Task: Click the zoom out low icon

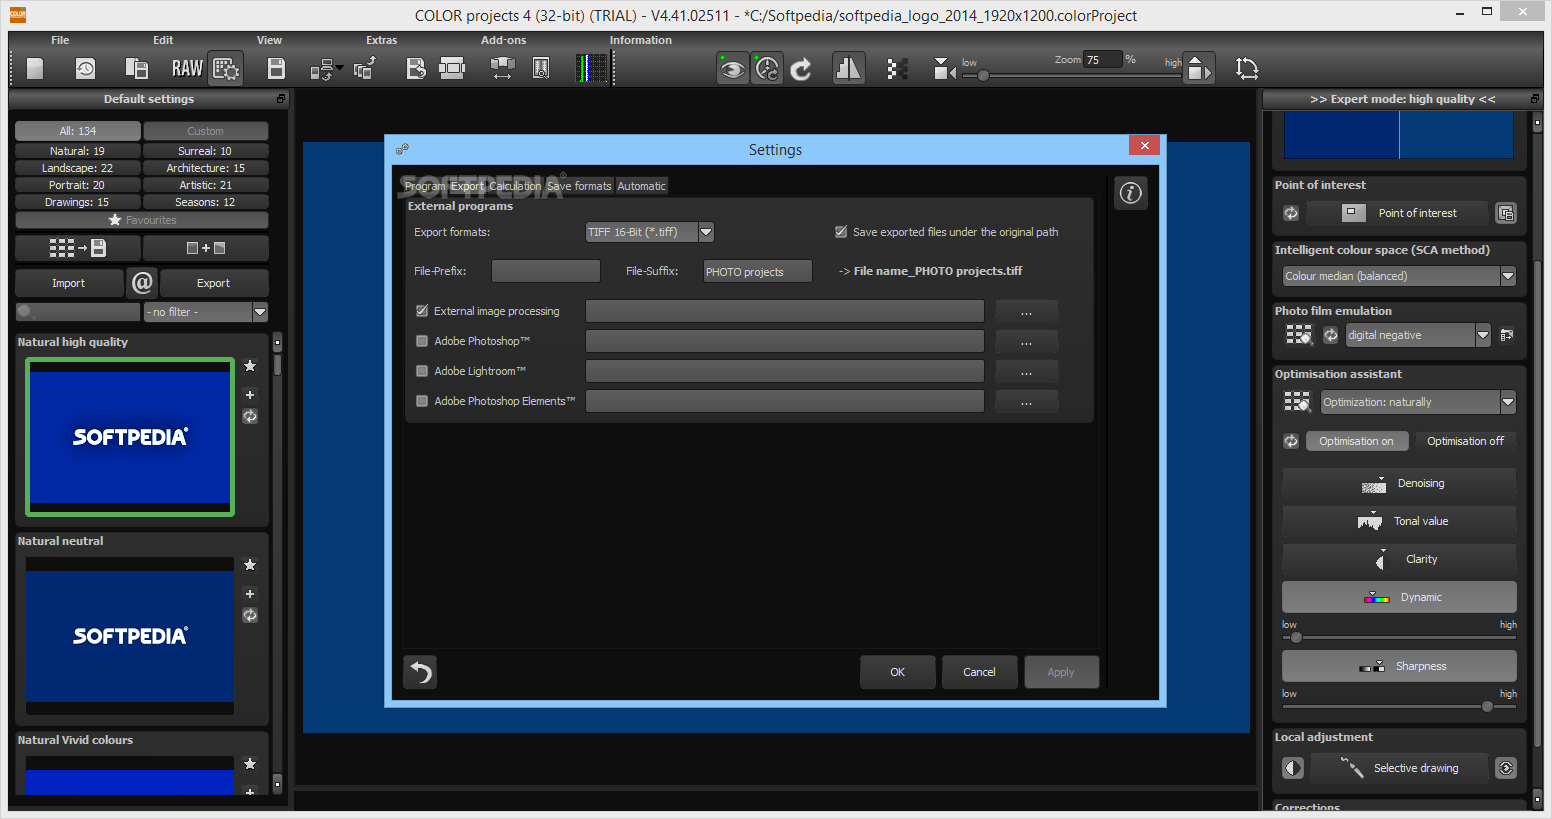Action: pyautogui.click(x=944, y=69)
